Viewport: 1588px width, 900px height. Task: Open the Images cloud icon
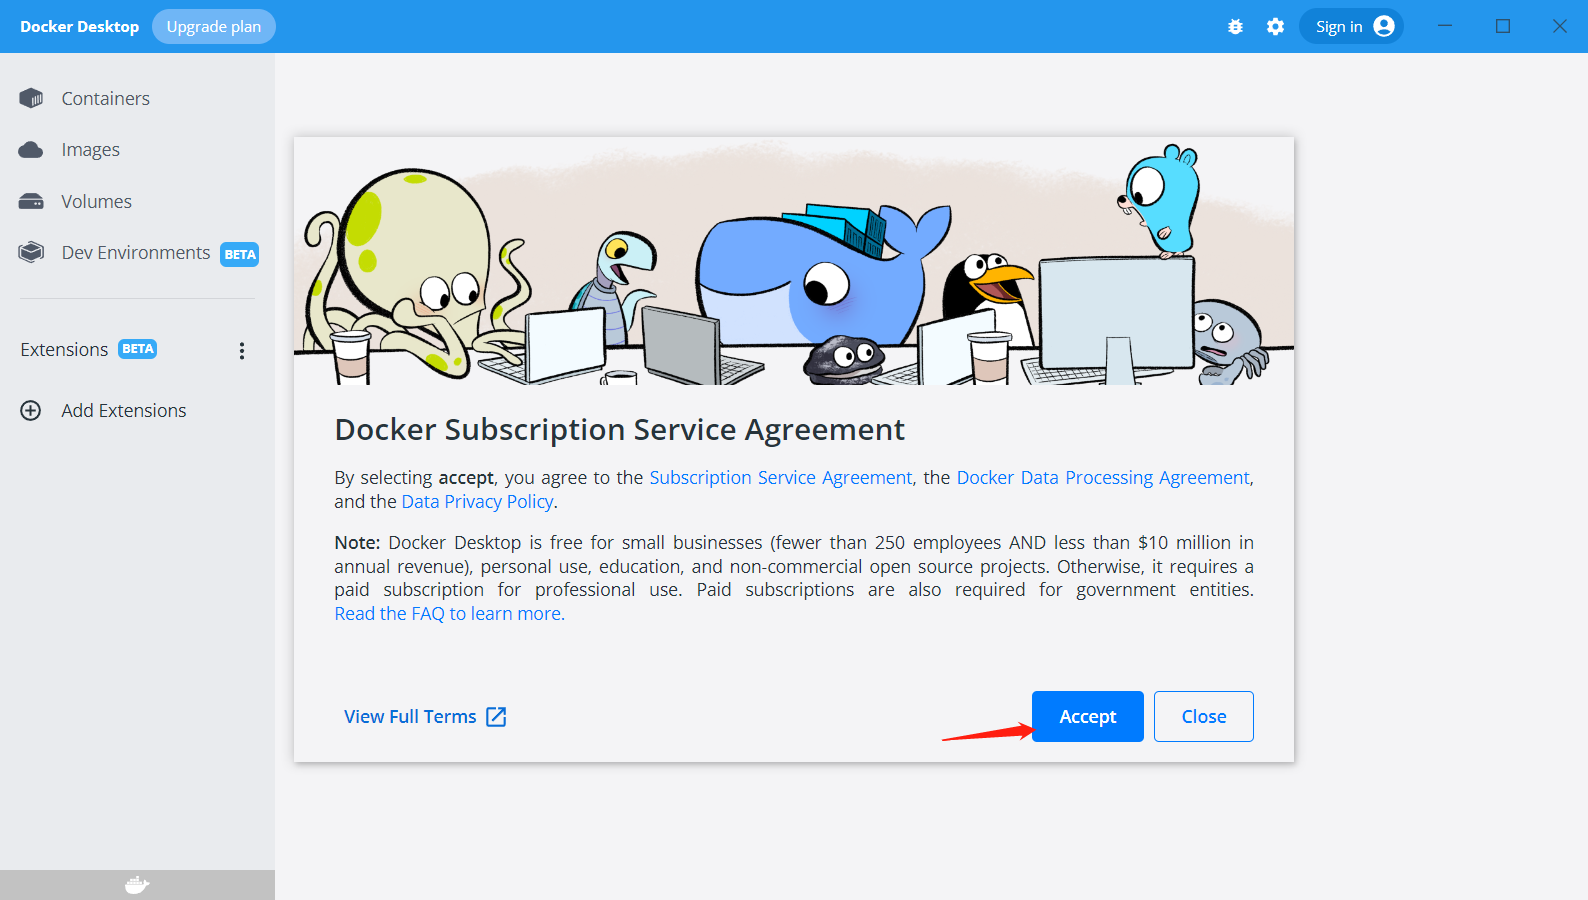click(x=31, y=150)
